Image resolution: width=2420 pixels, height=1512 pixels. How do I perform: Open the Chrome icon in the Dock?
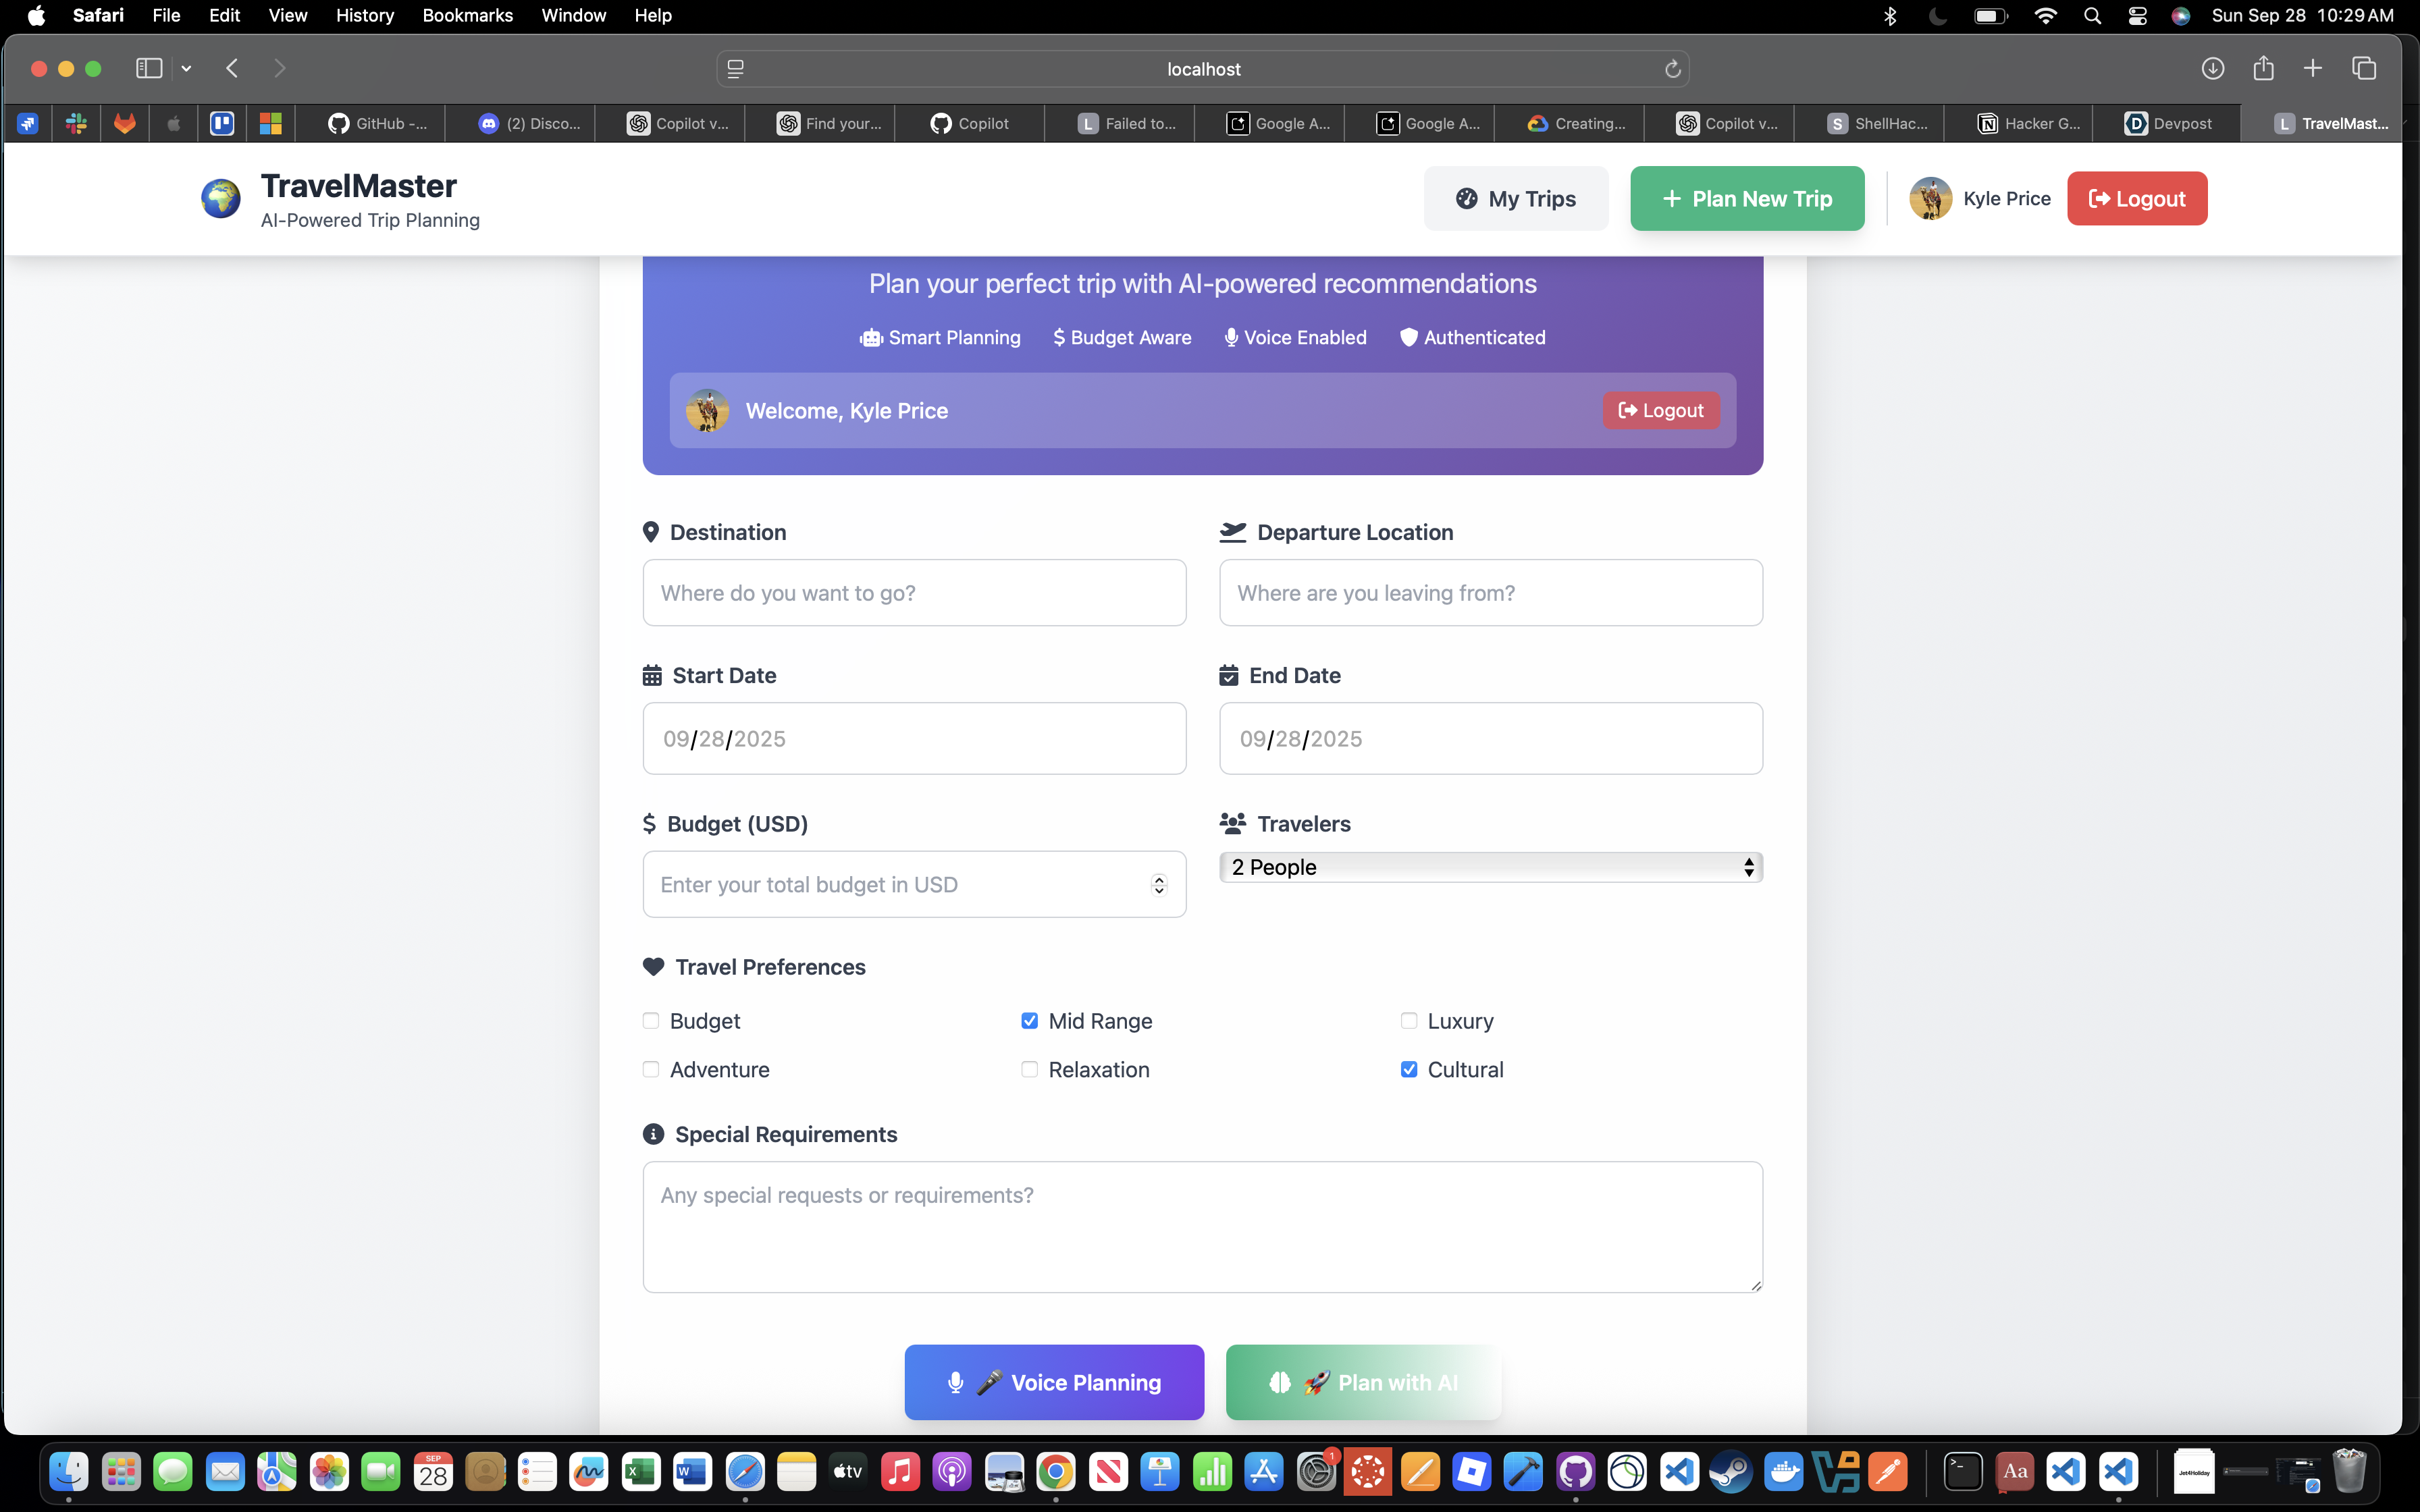(x=1055, y=1472)
